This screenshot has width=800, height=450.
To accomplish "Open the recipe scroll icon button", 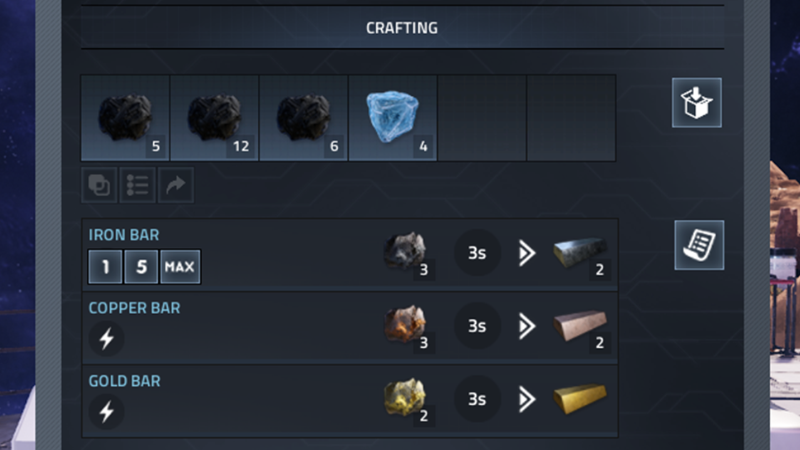I will click(x=699, y=245).
